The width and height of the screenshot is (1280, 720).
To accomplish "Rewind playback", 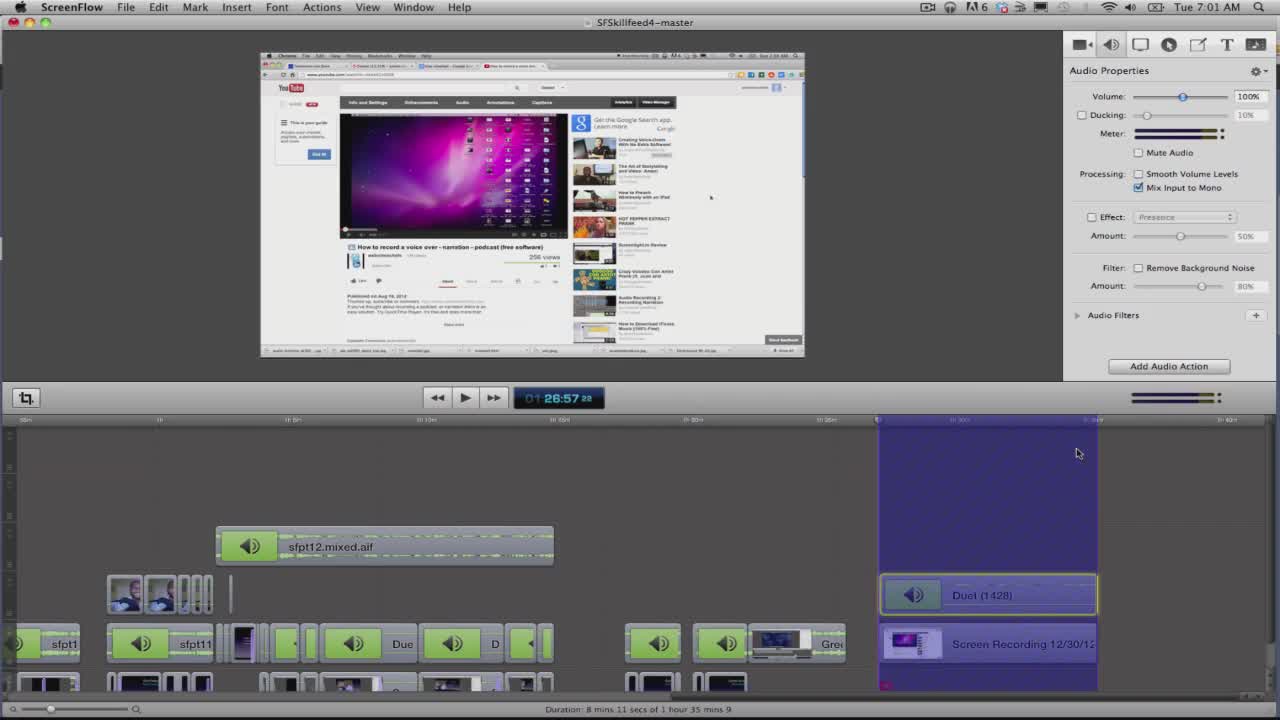I will click(x=437, y=398).
